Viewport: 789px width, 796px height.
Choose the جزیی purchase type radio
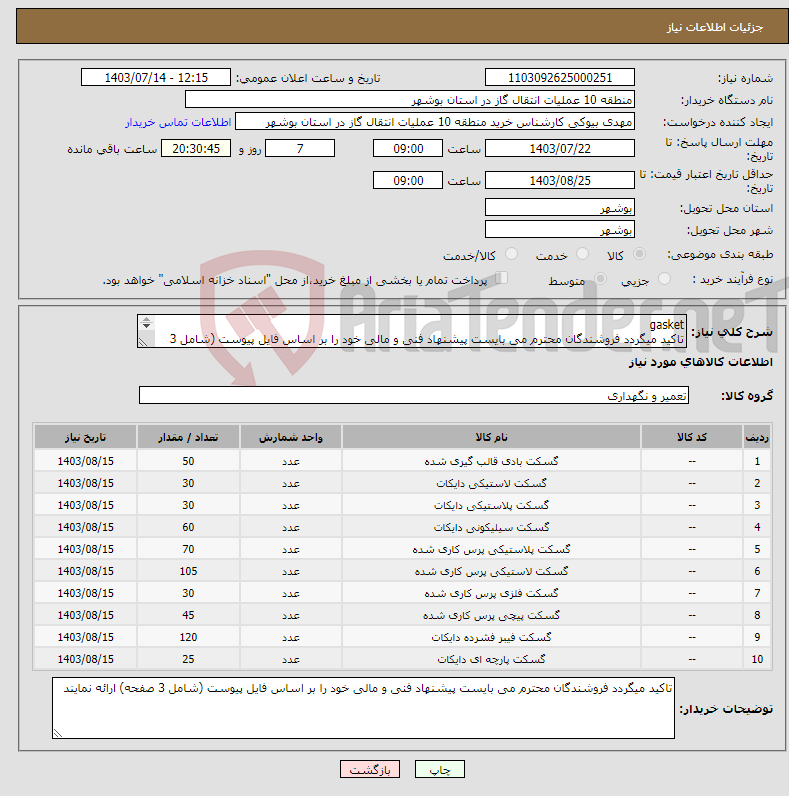tap(664, 278)
